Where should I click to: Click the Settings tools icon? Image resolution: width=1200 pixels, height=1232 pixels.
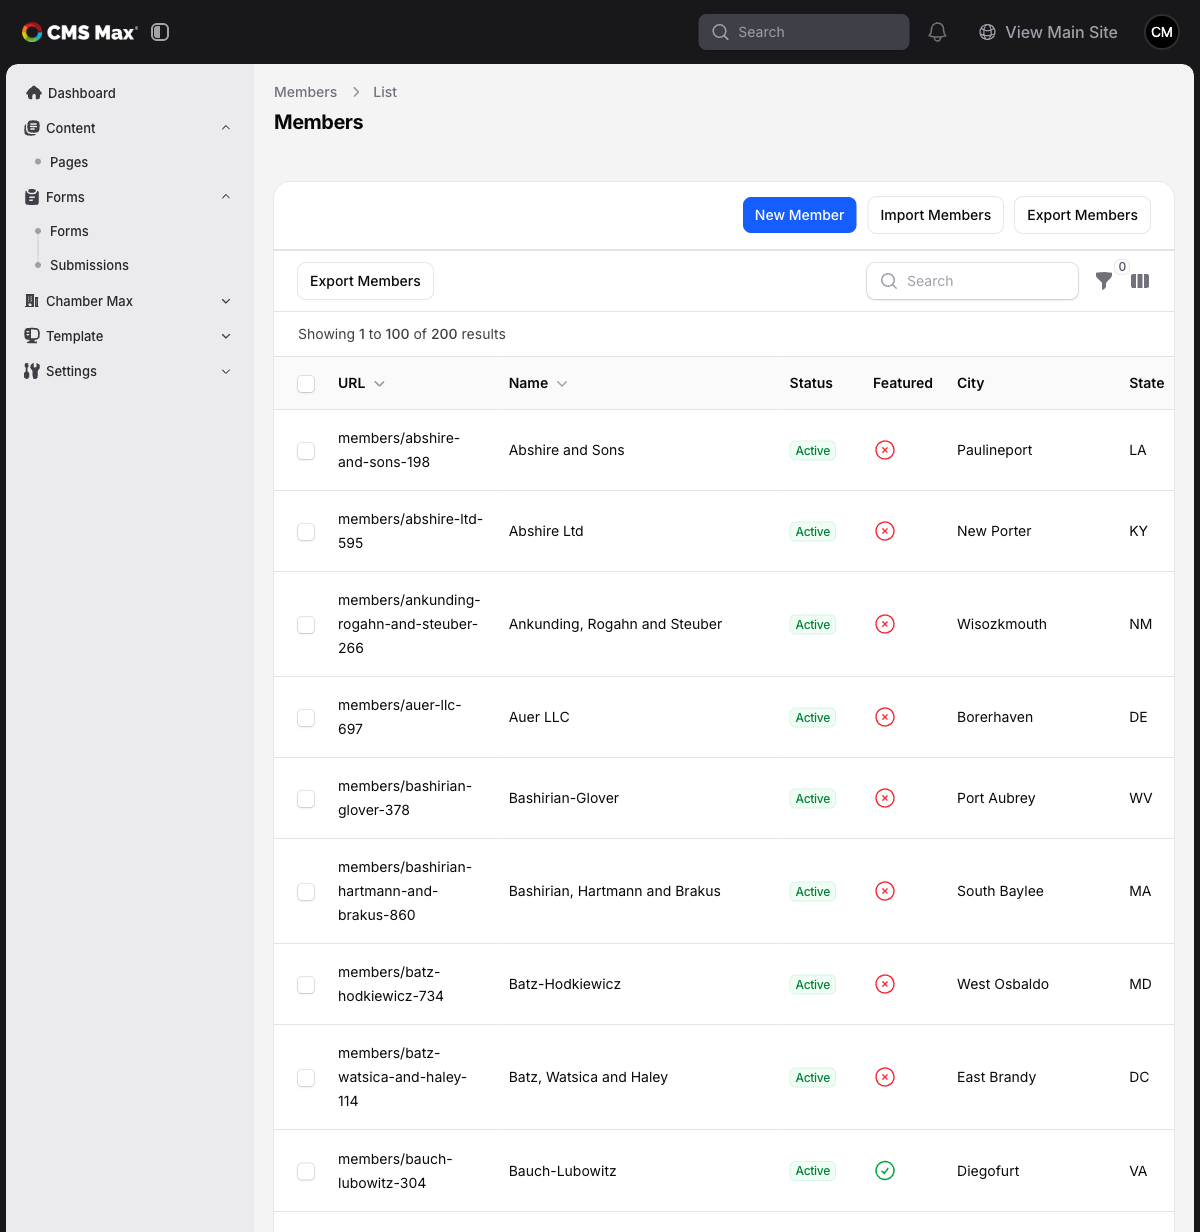click(32, 371)
